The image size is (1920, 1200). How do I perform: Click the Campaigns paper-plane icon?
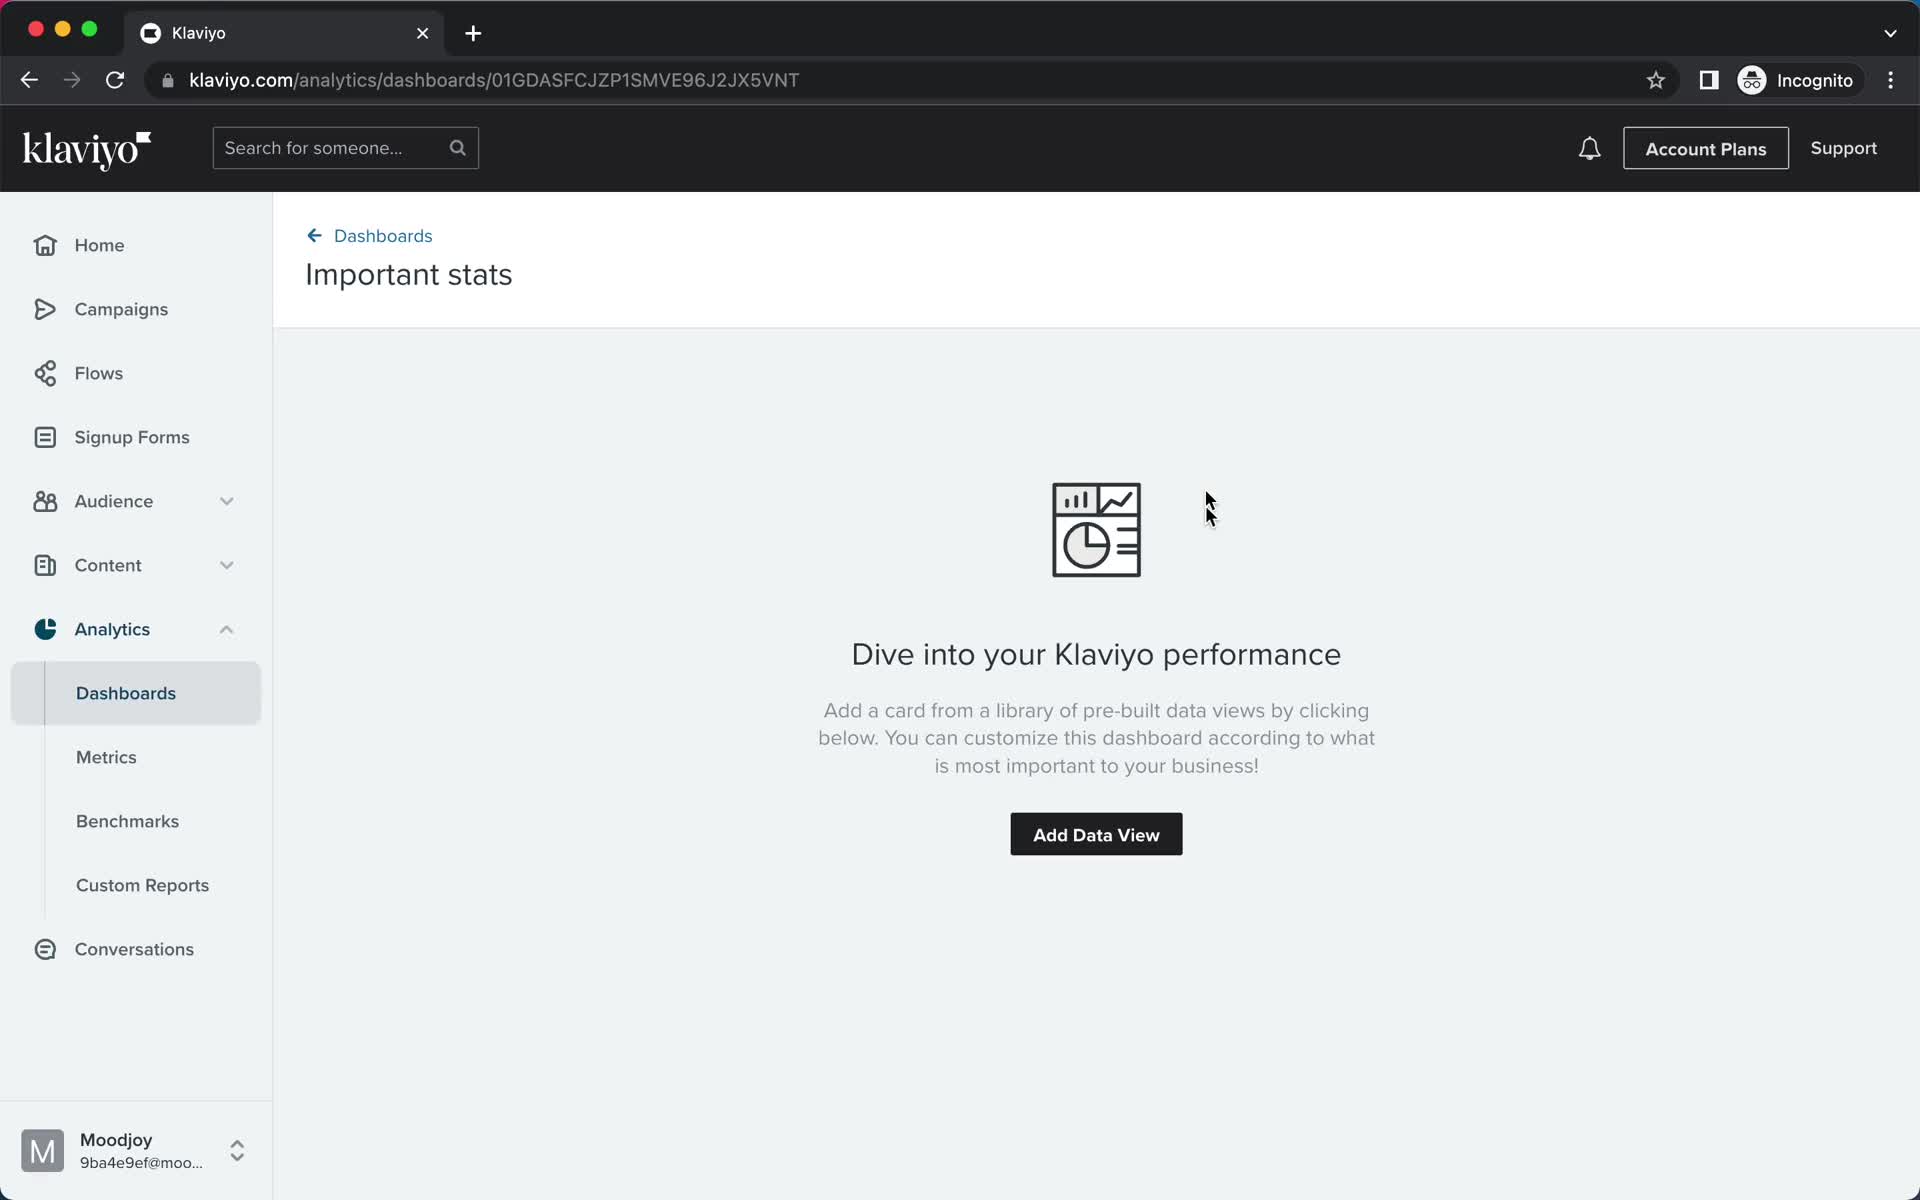point(45,309)
